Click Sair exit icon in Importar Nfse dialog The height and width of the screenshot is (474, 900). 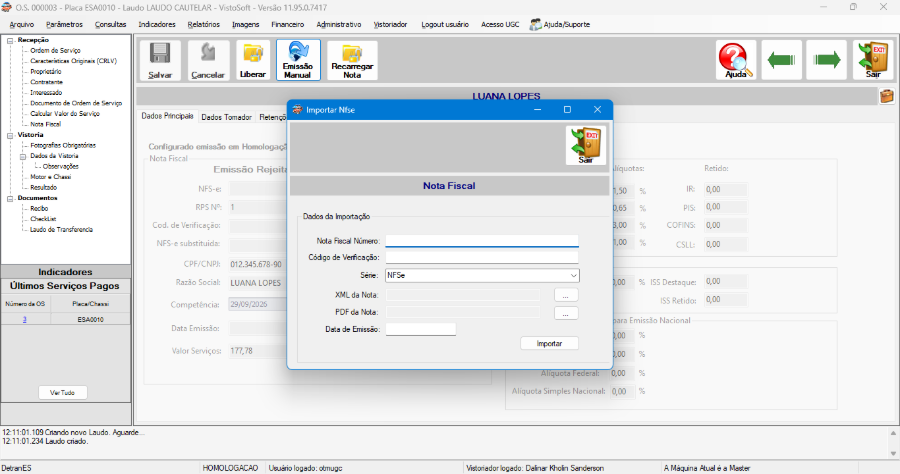click(x=585, y=146)
